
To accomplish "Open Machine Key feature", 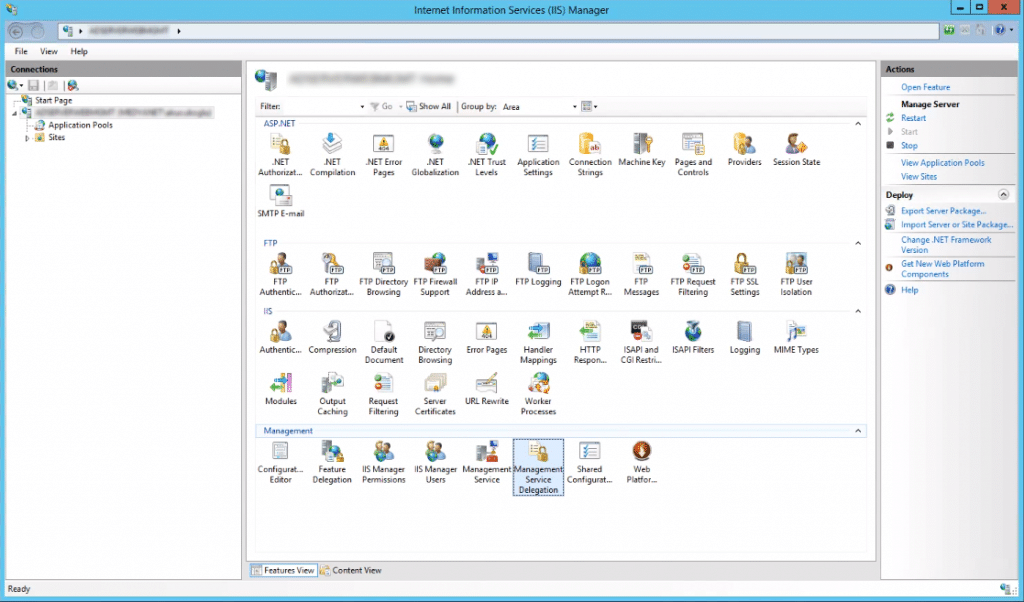I will point(641,150).
